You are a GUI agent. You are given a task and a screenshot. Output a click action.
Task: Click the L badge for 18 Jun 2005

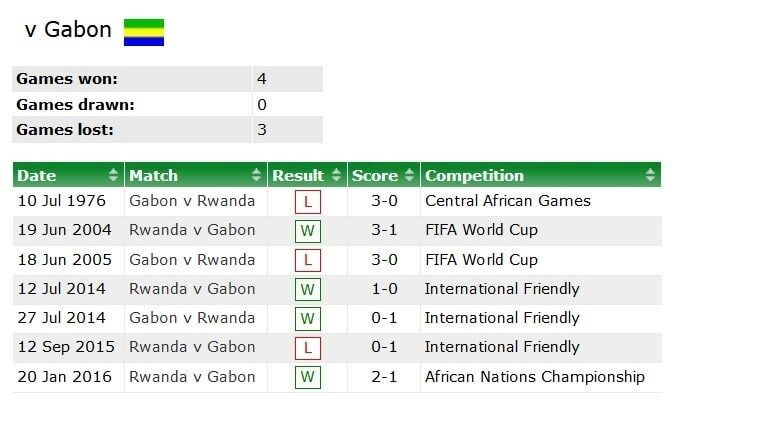pyautogui.click(x=308, y=261)
